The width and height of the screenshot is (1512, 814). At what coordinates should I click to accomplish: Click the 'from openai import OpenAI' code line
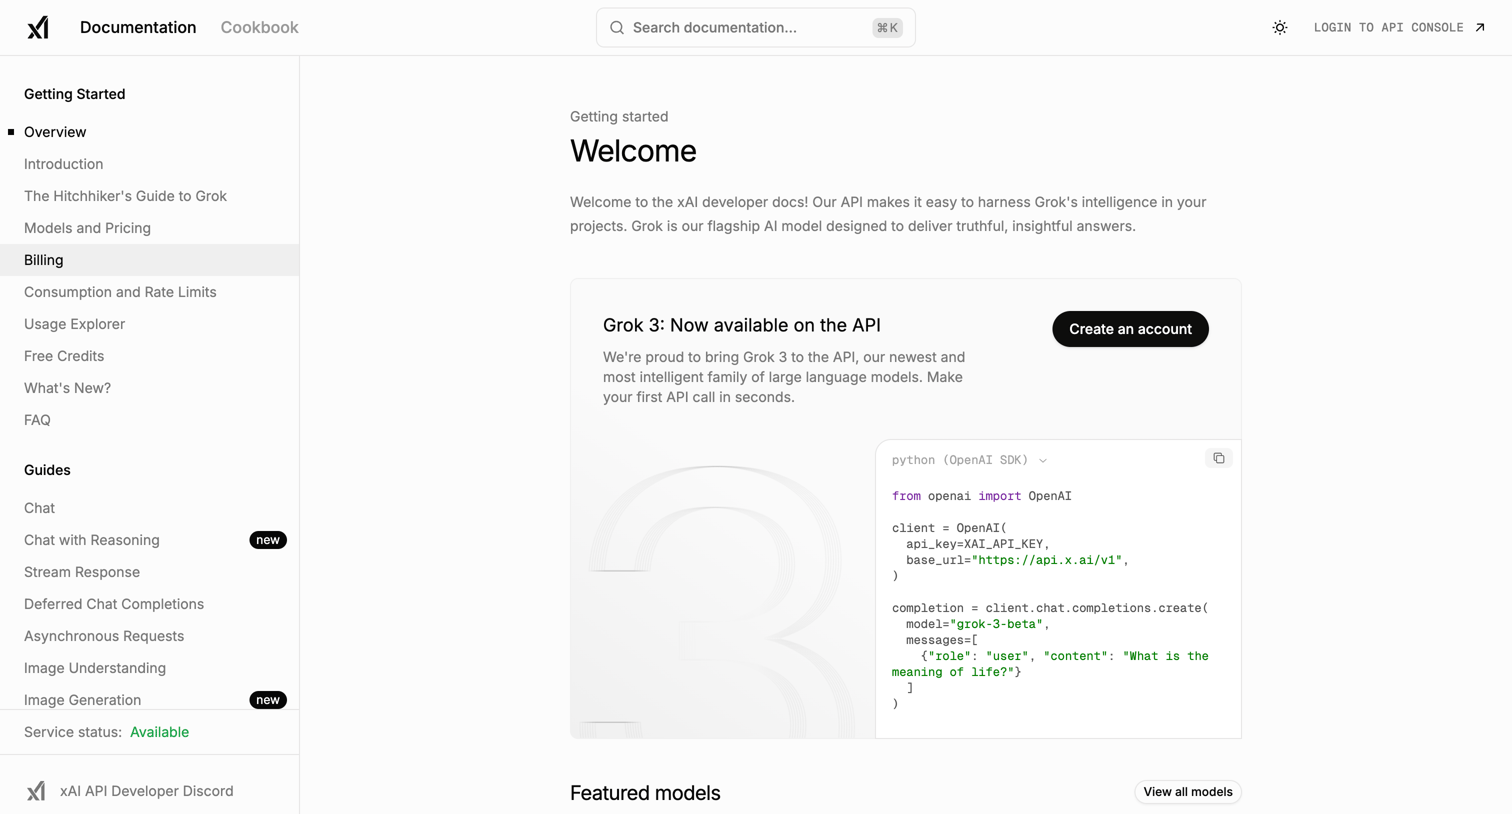point(981,496)
